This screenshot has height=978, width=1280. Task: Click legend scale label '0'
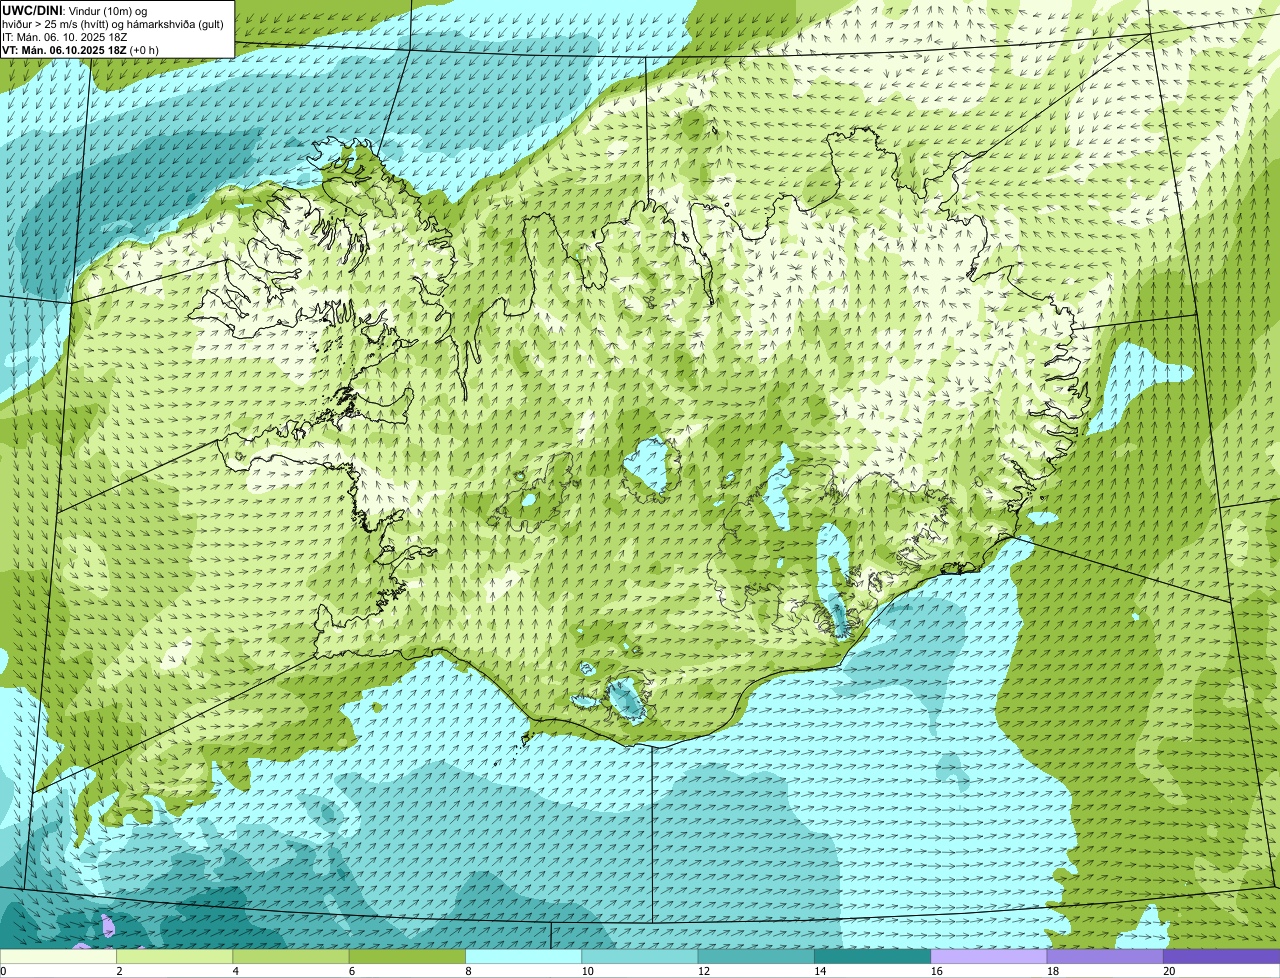pyautogui.click(x=4, y=971)
